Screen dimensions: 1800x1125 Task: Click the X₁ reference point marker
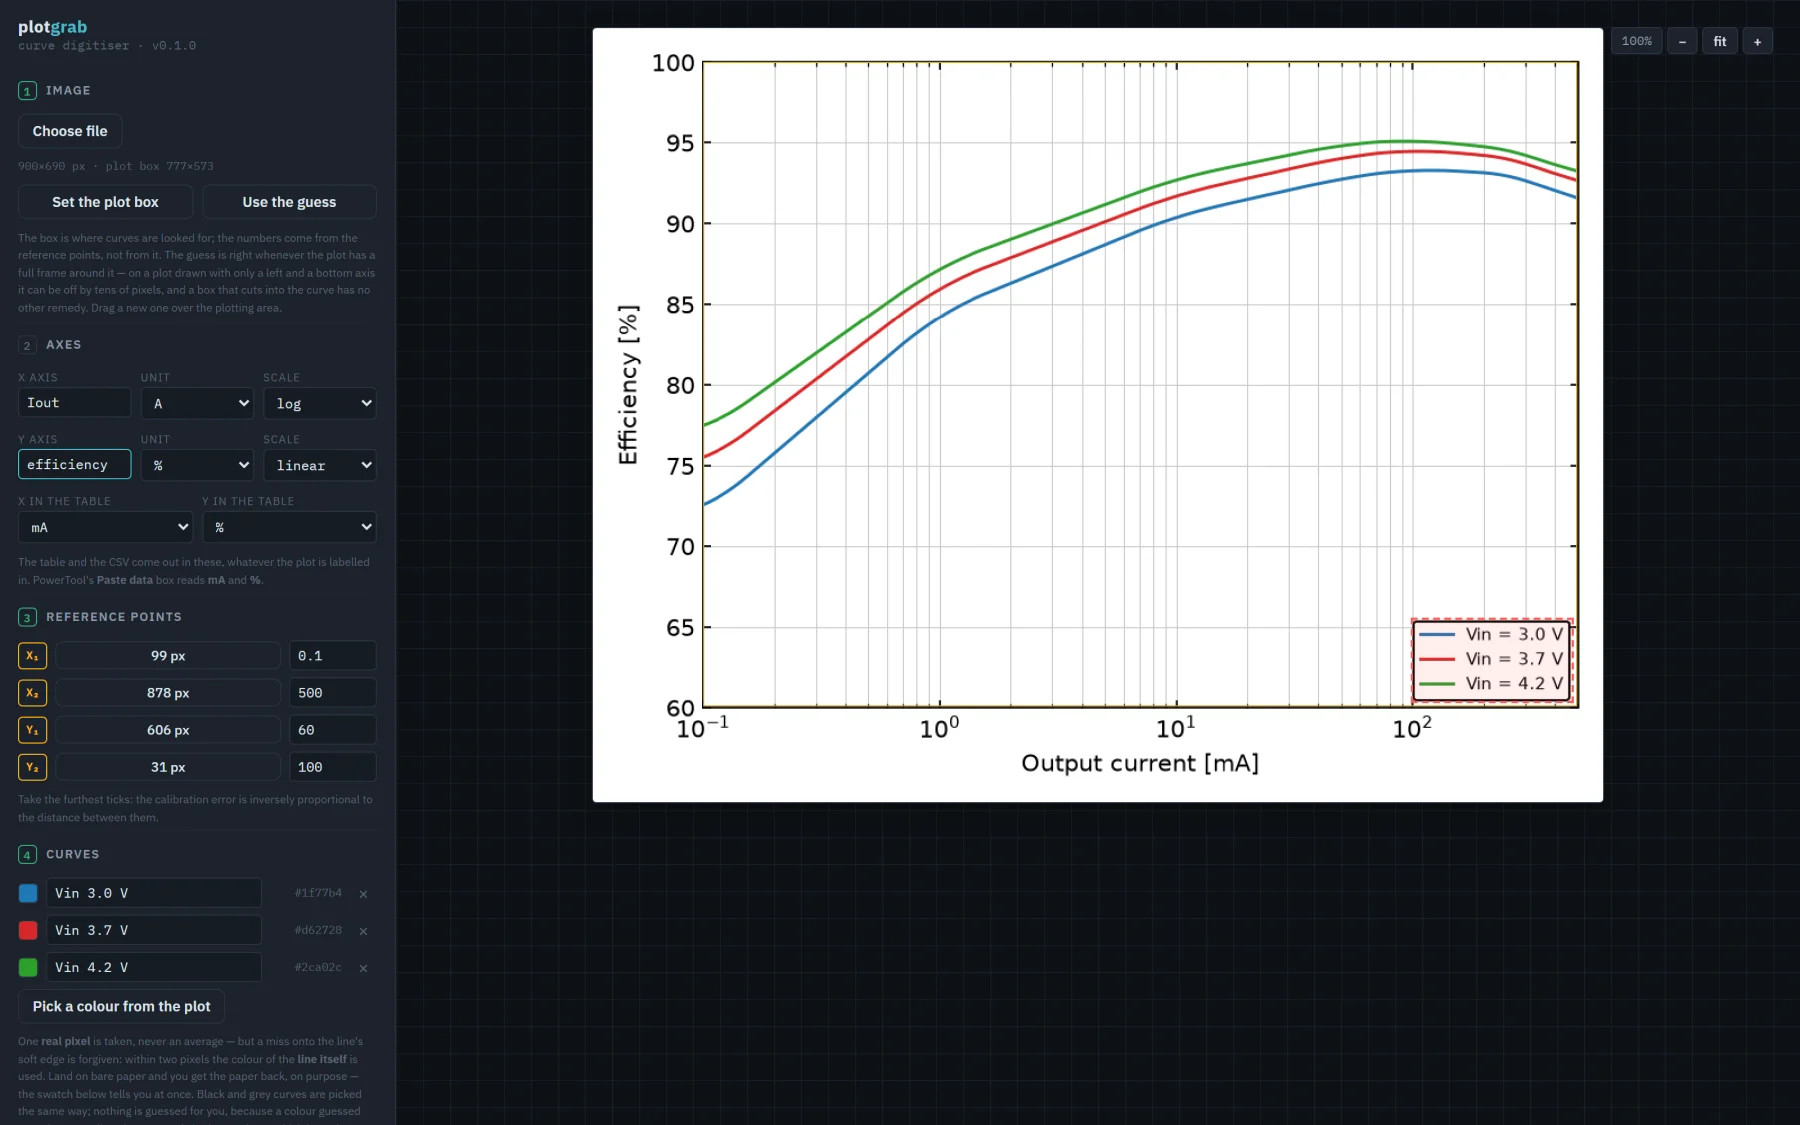click(32, 656)
